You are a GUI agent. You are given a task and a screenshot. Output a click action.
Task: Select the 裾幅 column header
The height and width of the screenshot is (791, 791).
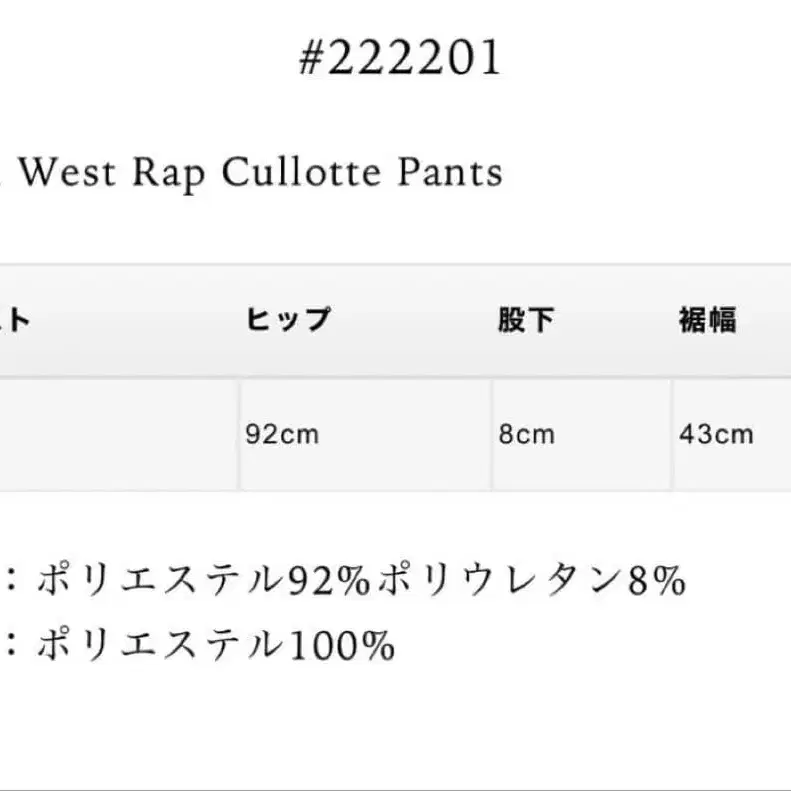pos(707,321)
